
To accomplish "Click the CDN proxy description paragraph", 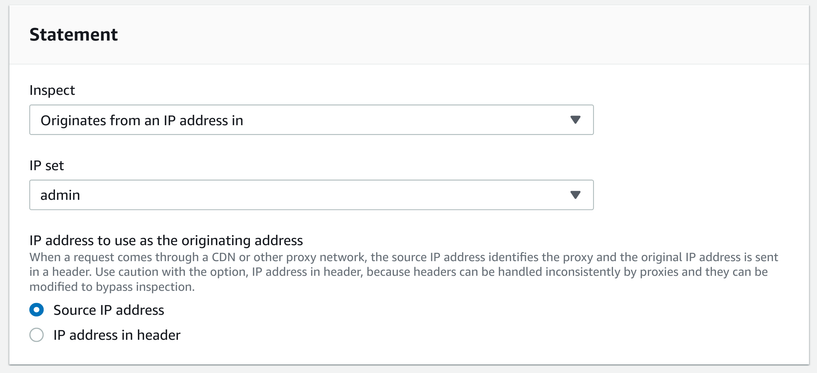I will 404,272.
